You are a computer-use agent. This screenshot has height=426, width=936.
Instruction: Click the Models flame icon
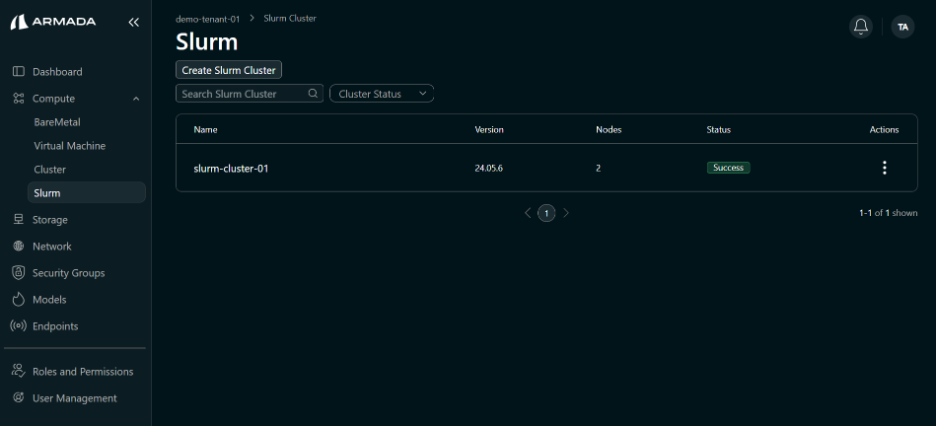[19, 299]
